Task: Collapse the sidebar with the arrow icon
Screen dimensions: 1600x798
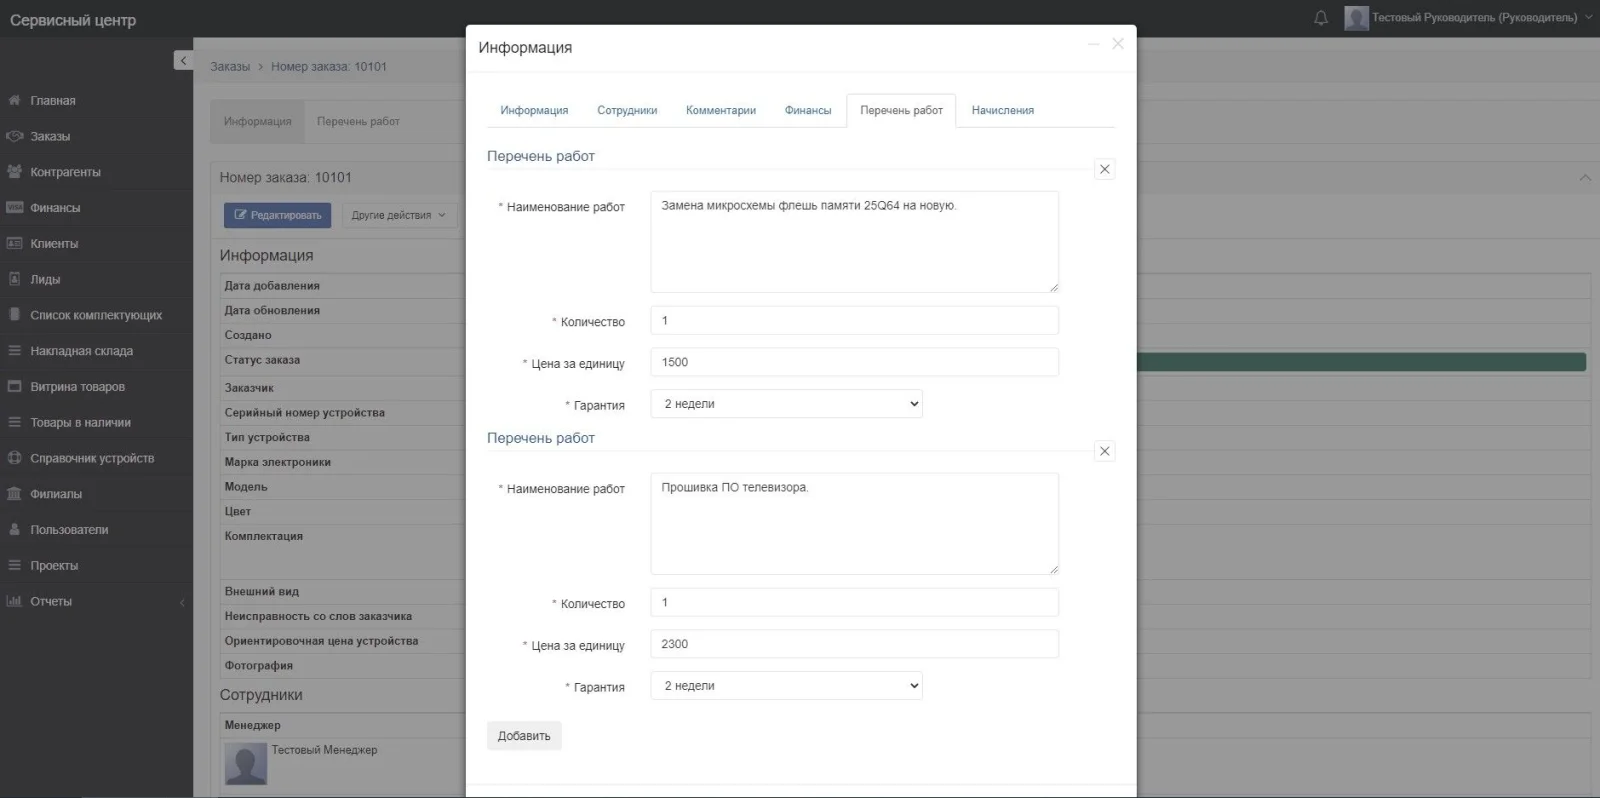Action: [183, 61]
